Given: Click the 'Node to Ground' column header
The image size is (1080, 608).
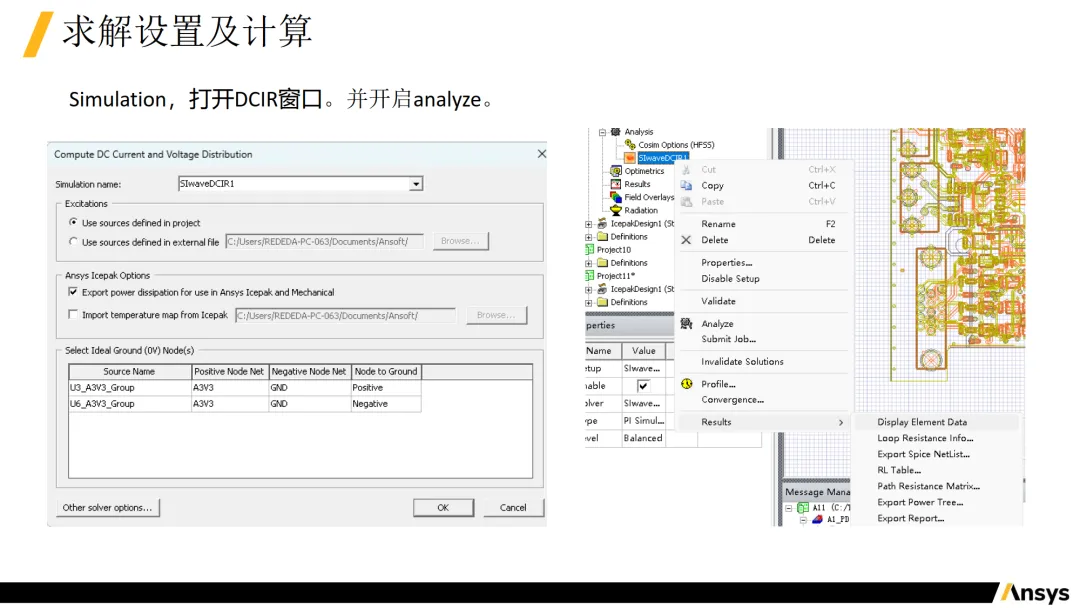Looking at the screenshot, I should (x=386, y=371).
